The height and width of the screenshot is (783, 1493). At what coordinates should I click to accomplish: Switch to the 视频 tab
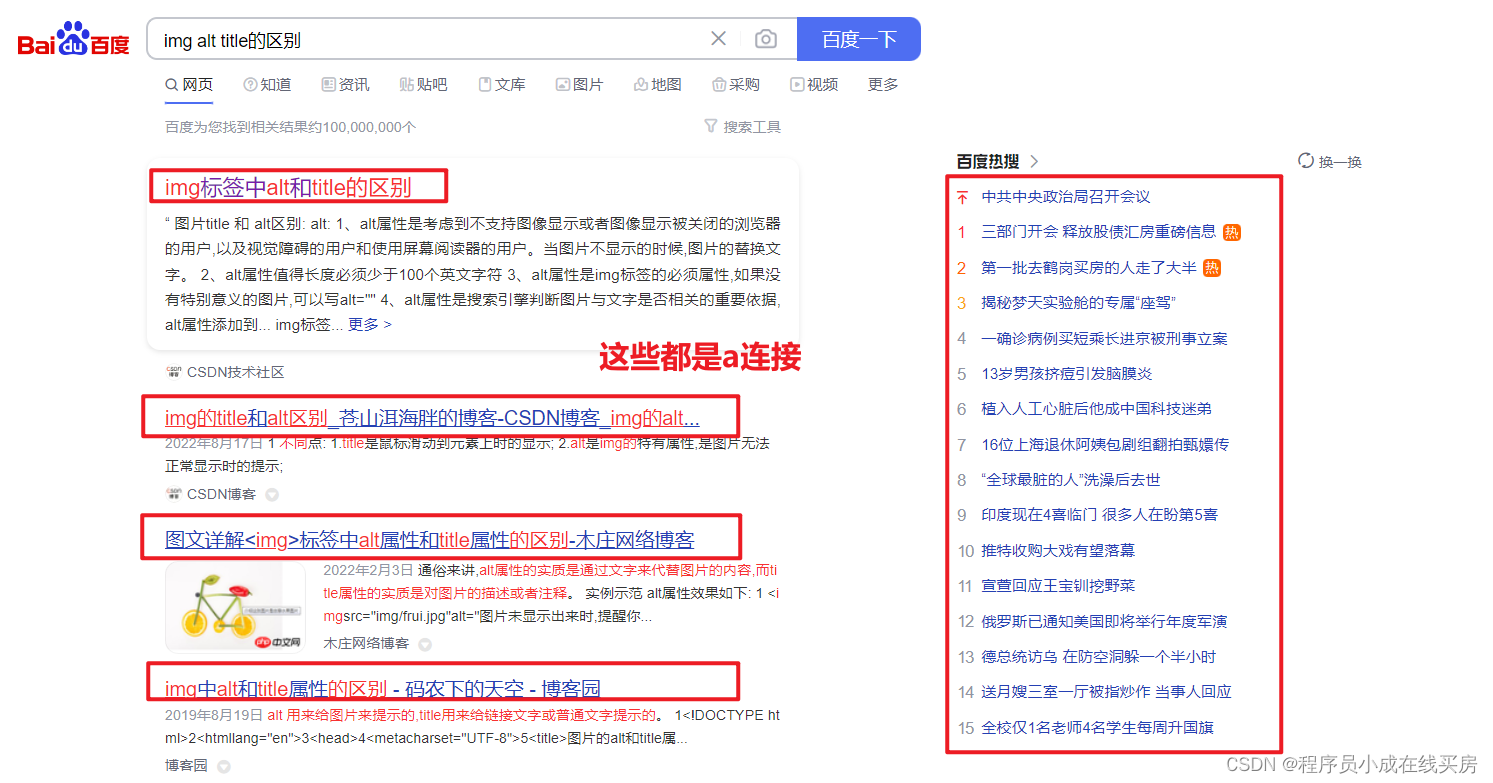(814, 85)
